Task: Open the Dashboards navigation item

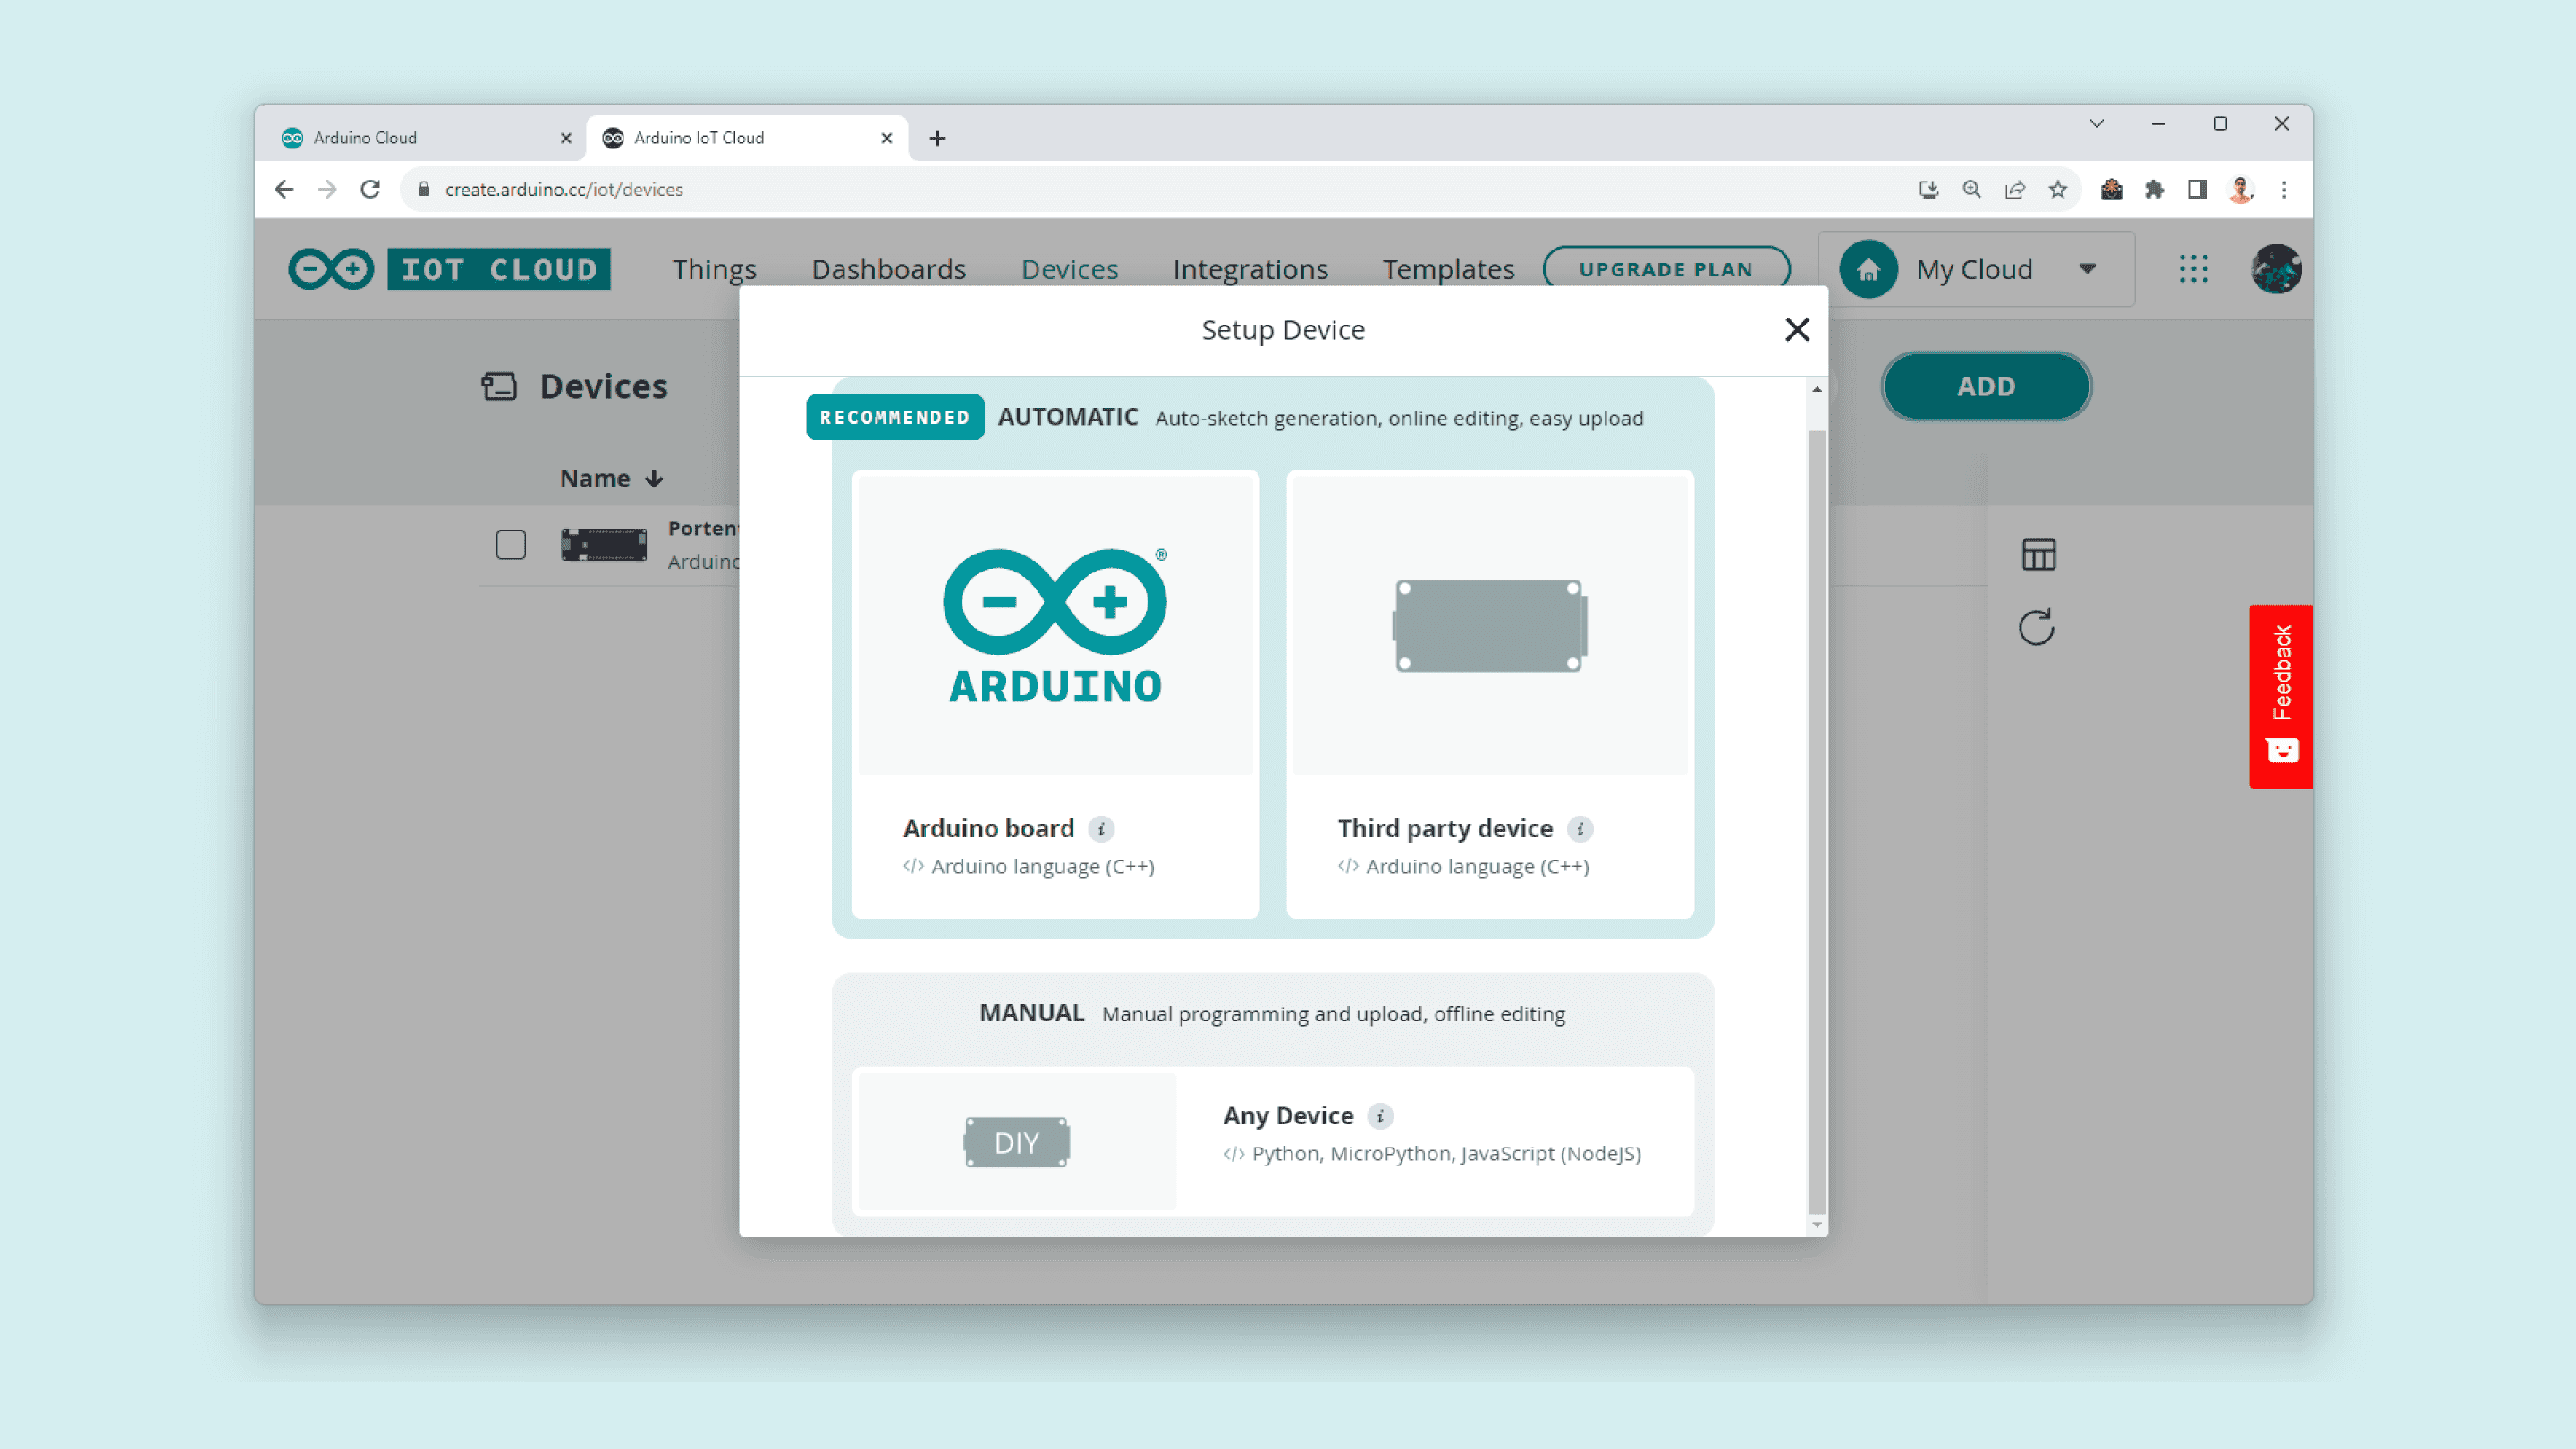Action: [x=888, y=270]
